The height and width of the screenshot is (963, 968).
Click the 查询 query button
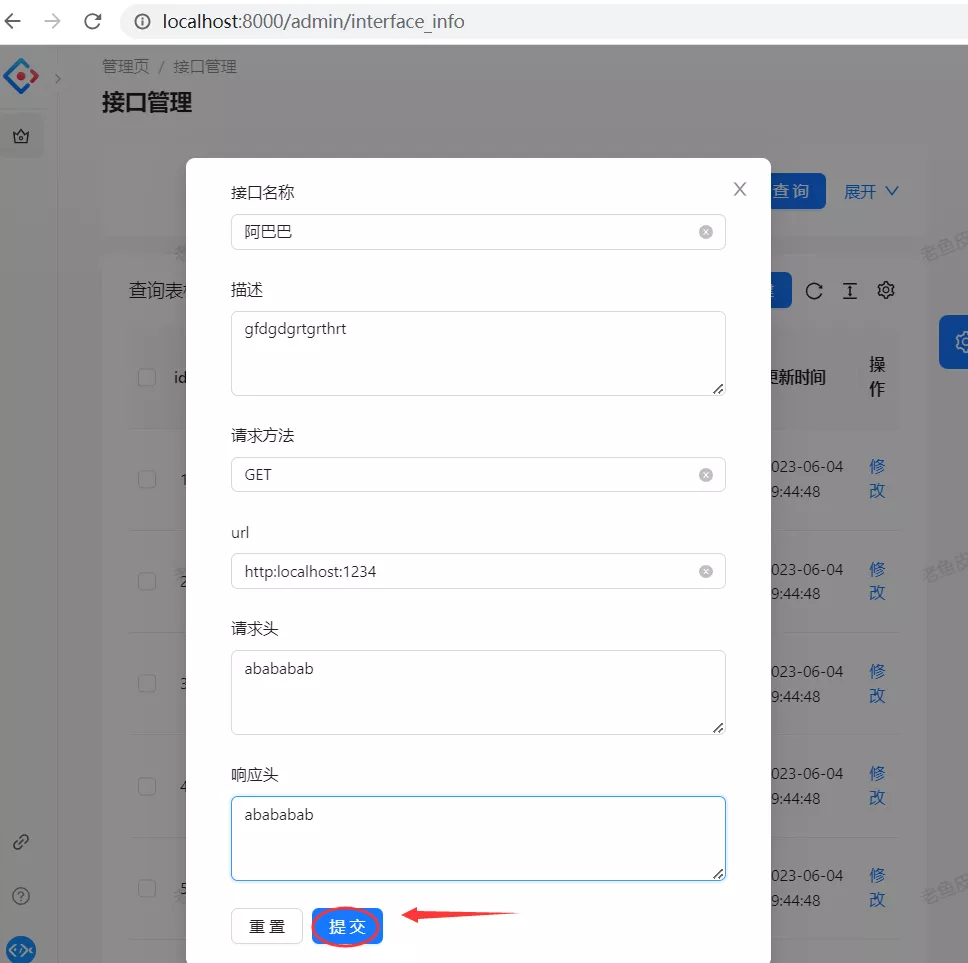[x=798, y=191]
